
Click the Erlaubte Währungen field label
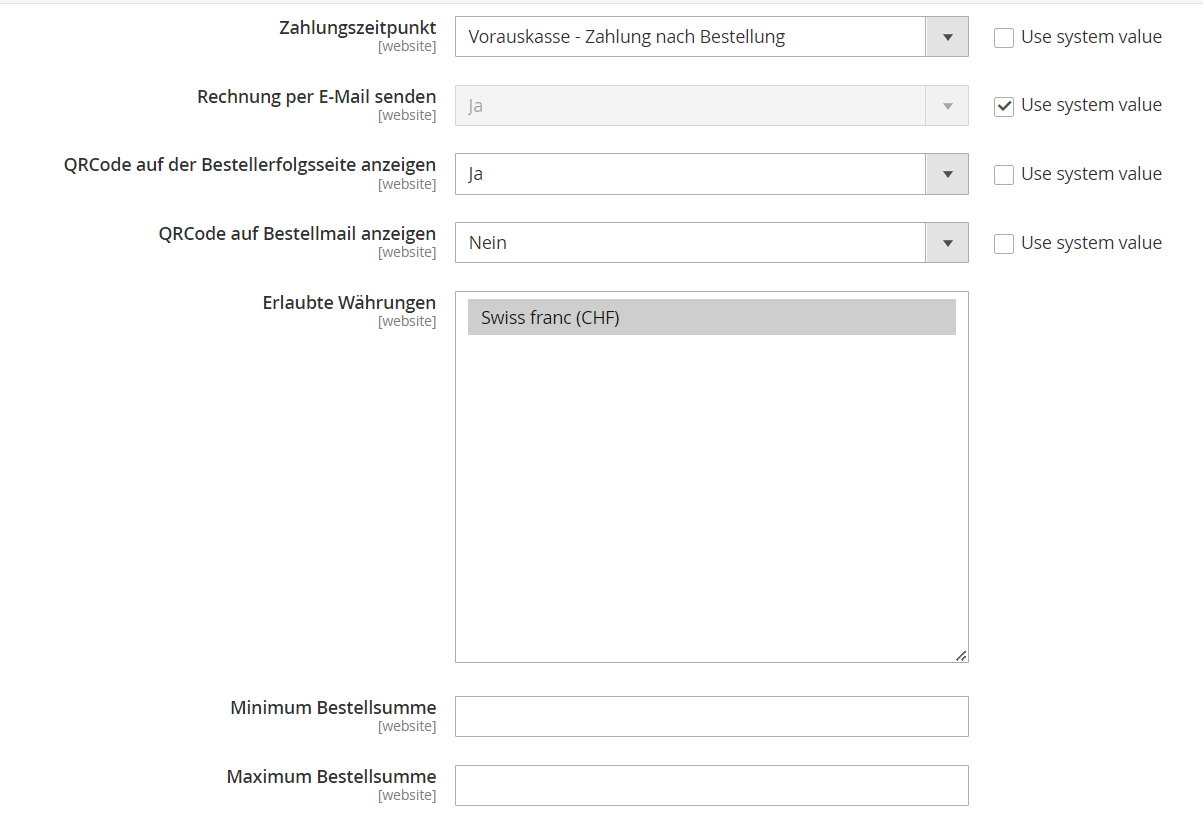pos(348,302)
